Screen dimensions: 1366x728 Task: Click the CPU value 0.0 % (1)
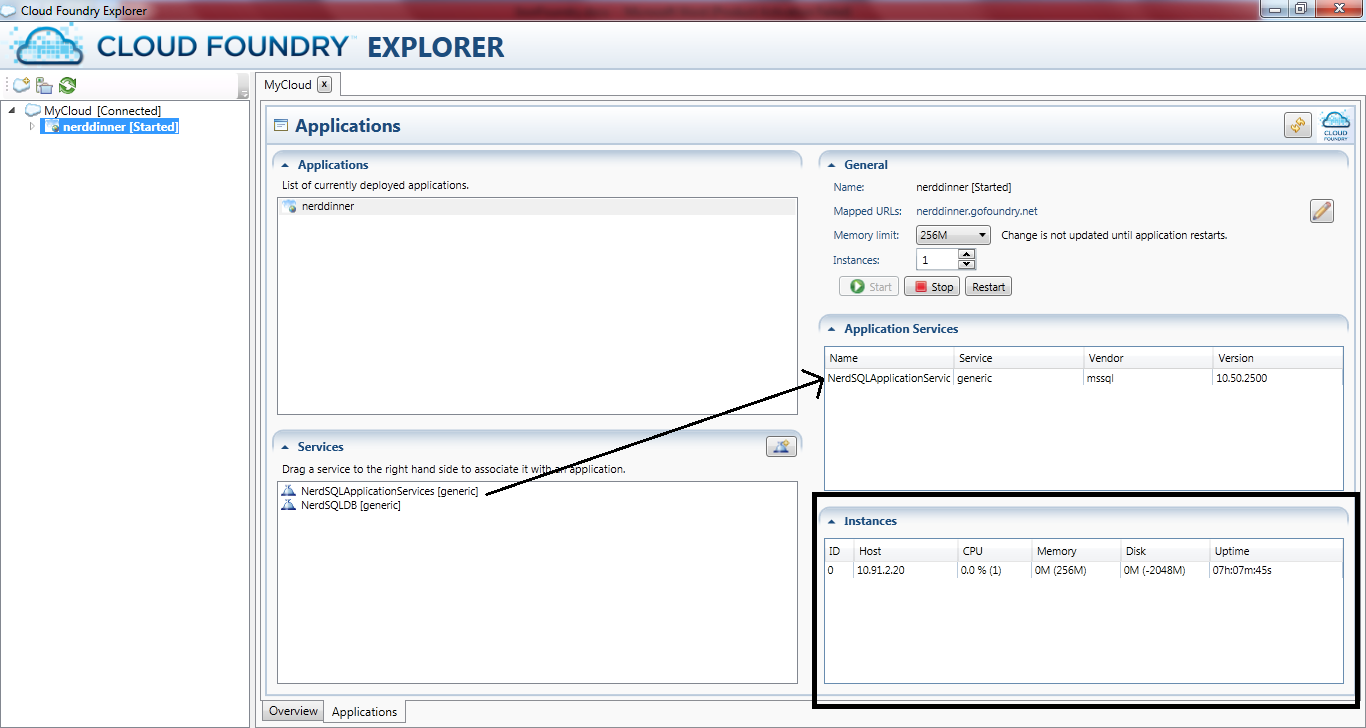pos(981,570)
